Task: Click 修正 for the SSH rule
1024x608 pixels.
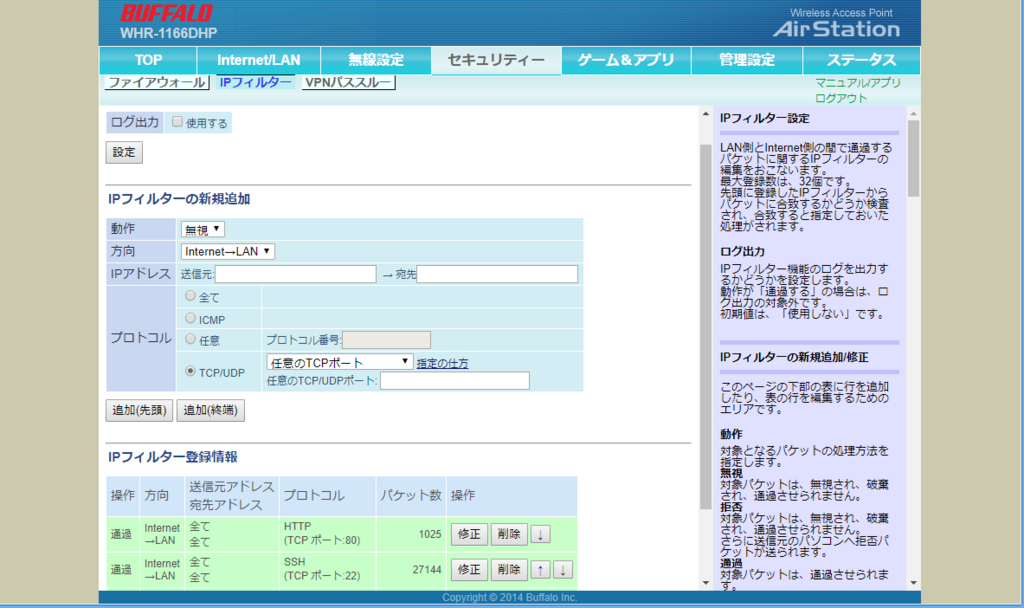Action: pyautogui.click(x=469, y=569)
